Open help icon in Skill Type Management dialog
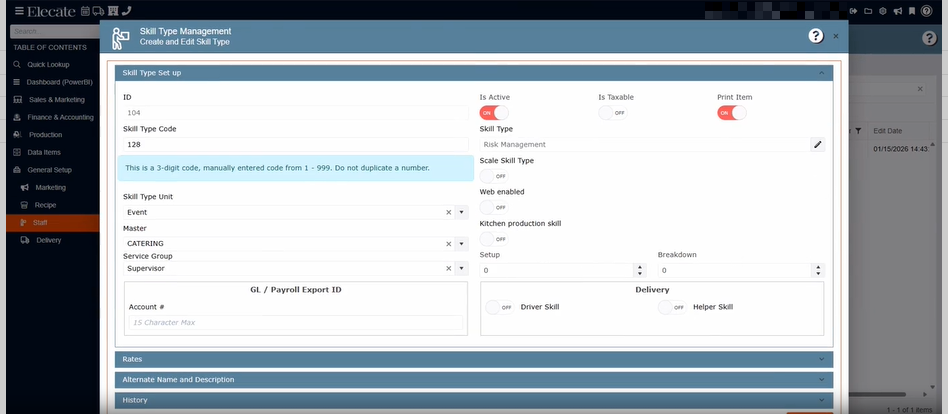948x414 pixels. 816,36
